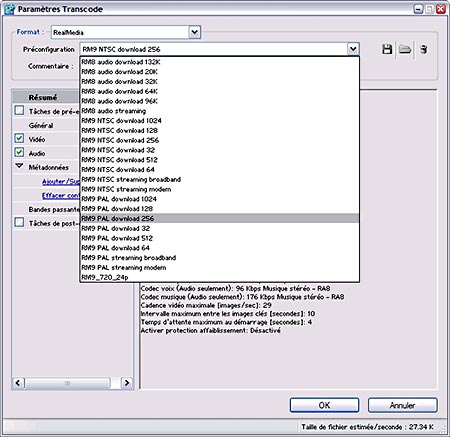The width and height of the screenshot is (450, 437).
Task: Click the sidebar horizontal scrollbar thumb
Action: click(x=67, y=383)
